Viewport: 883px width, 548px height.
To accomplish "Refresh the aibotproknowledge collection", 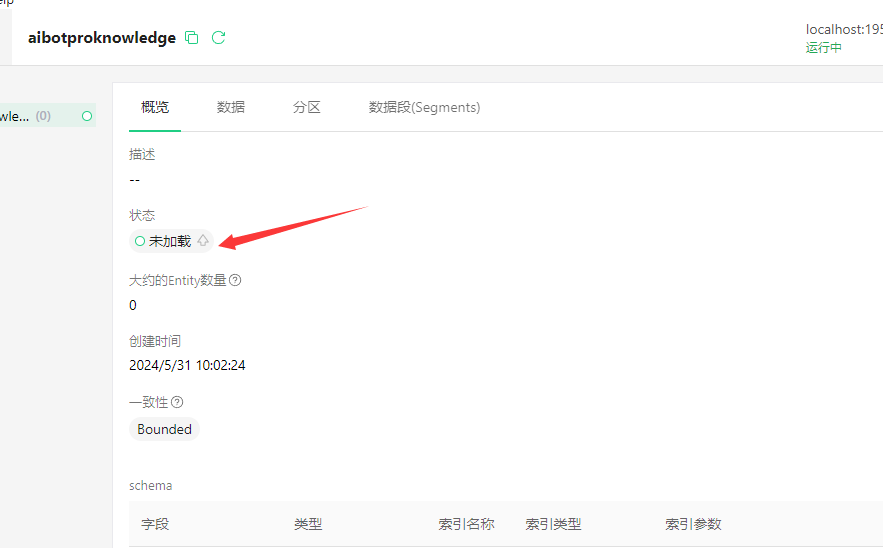I will coord(219,38).
